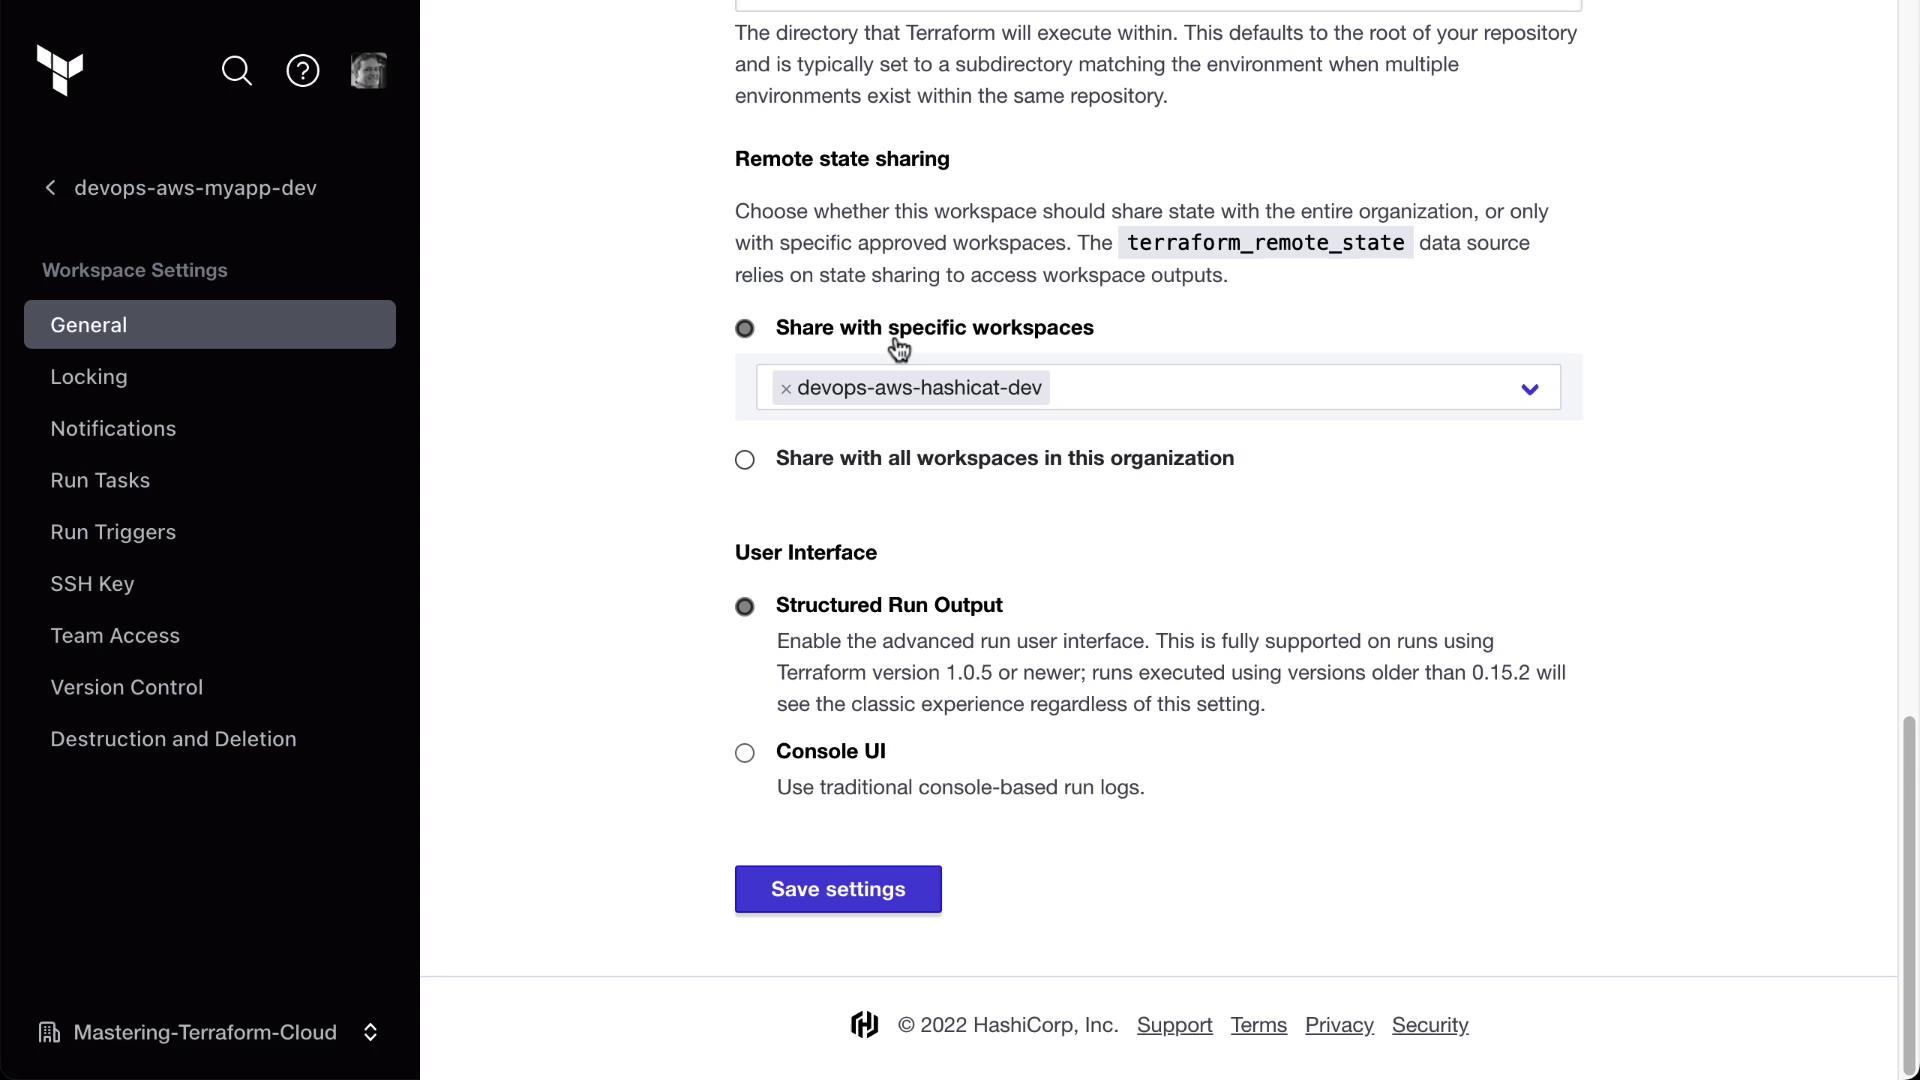Open the user avatar menu

click(369, 71)
